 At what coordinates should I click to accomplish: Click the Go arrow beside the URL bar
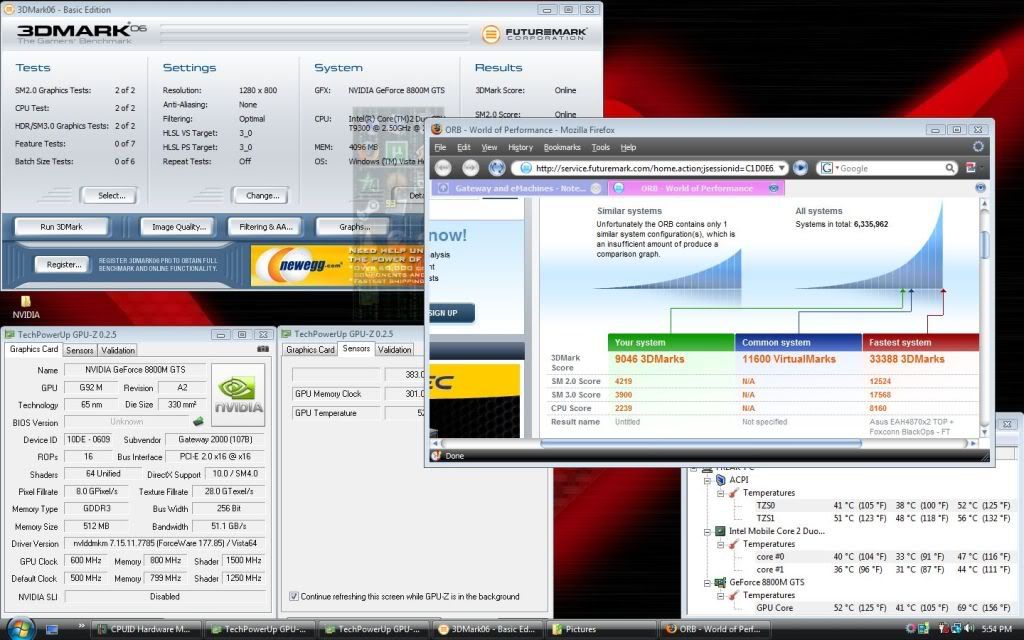[801, 168]
